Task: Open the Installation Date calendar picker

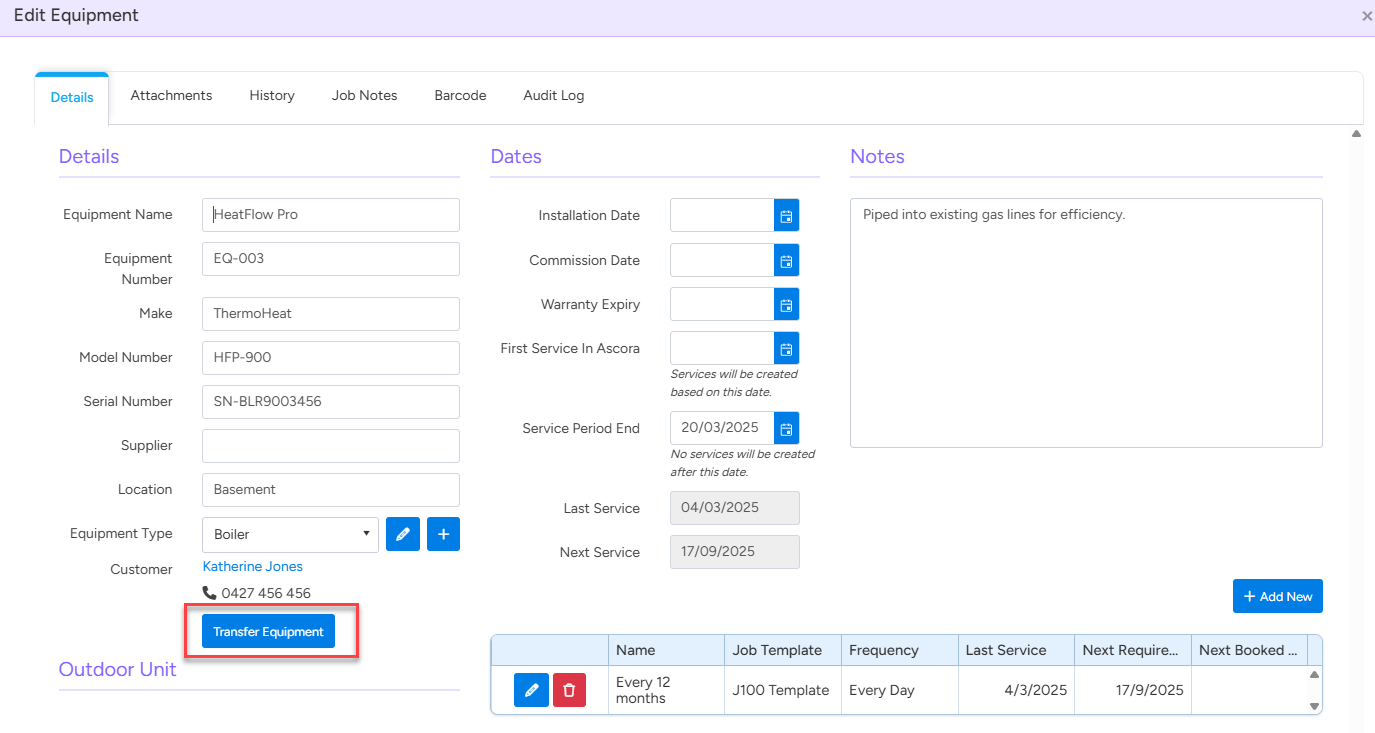Action: click(x=786, y=215)
